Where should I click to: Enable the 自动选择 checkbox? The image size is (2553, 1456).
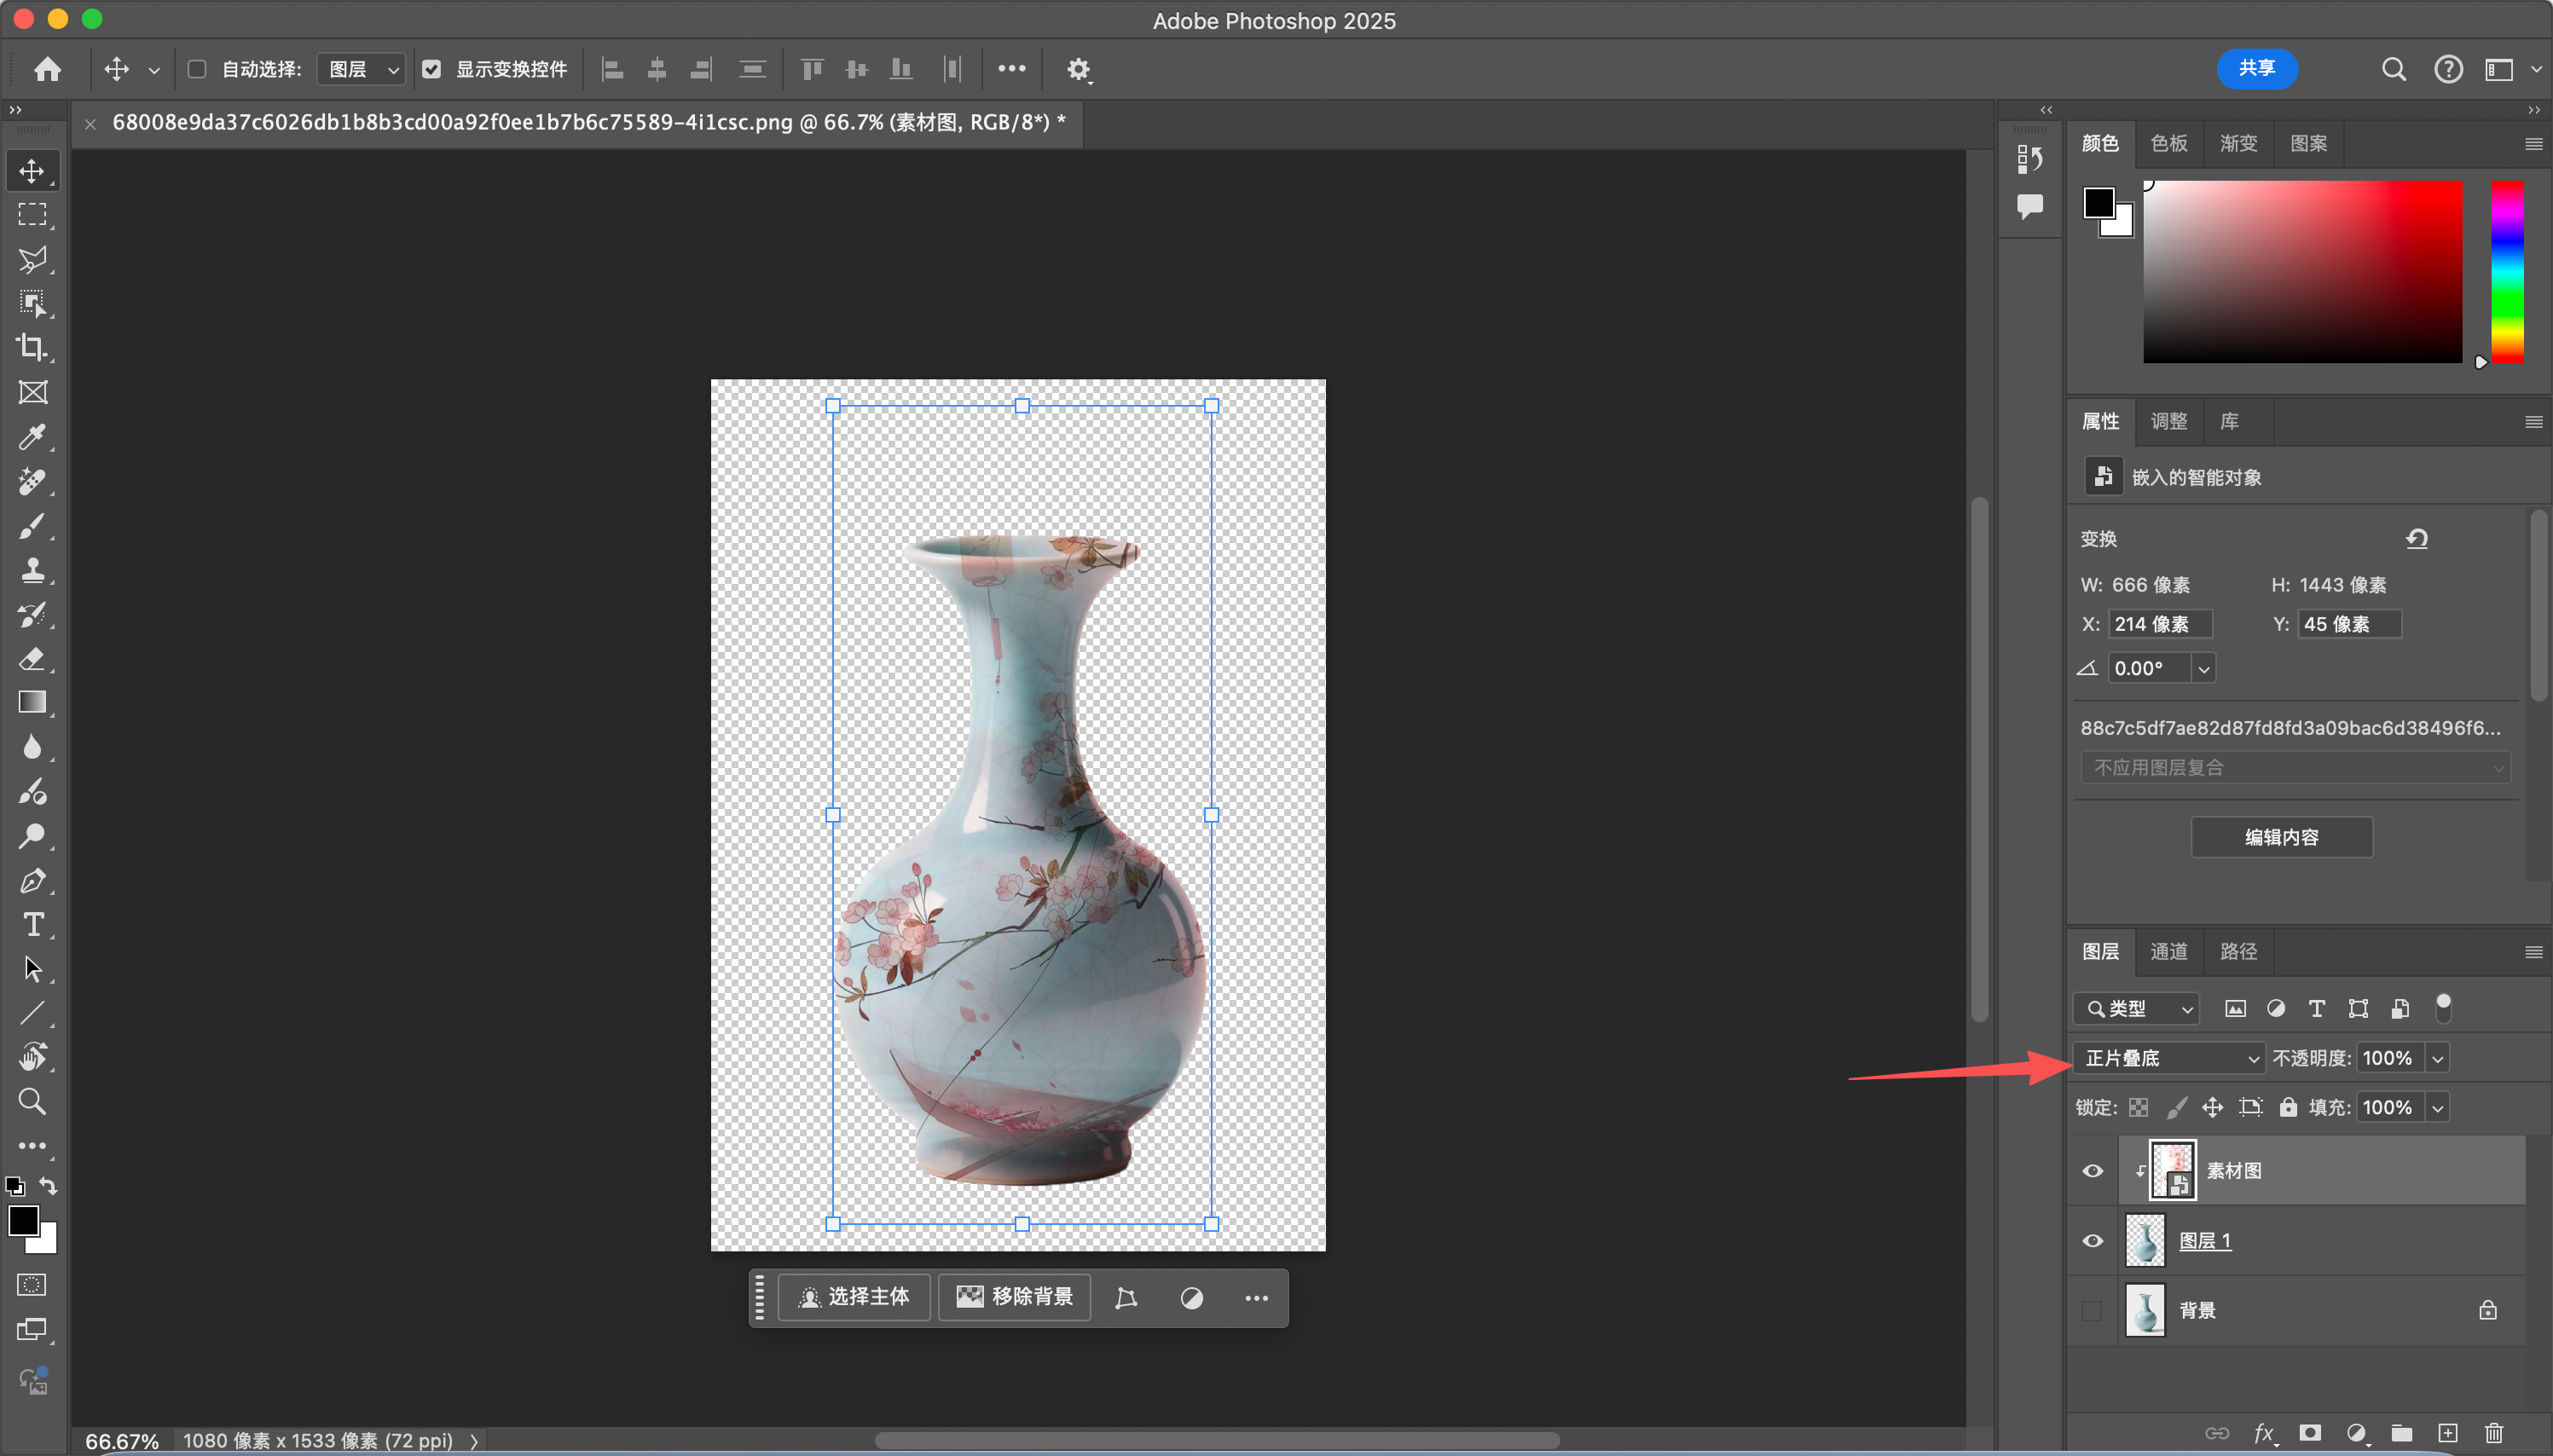[x=197, y=69]
